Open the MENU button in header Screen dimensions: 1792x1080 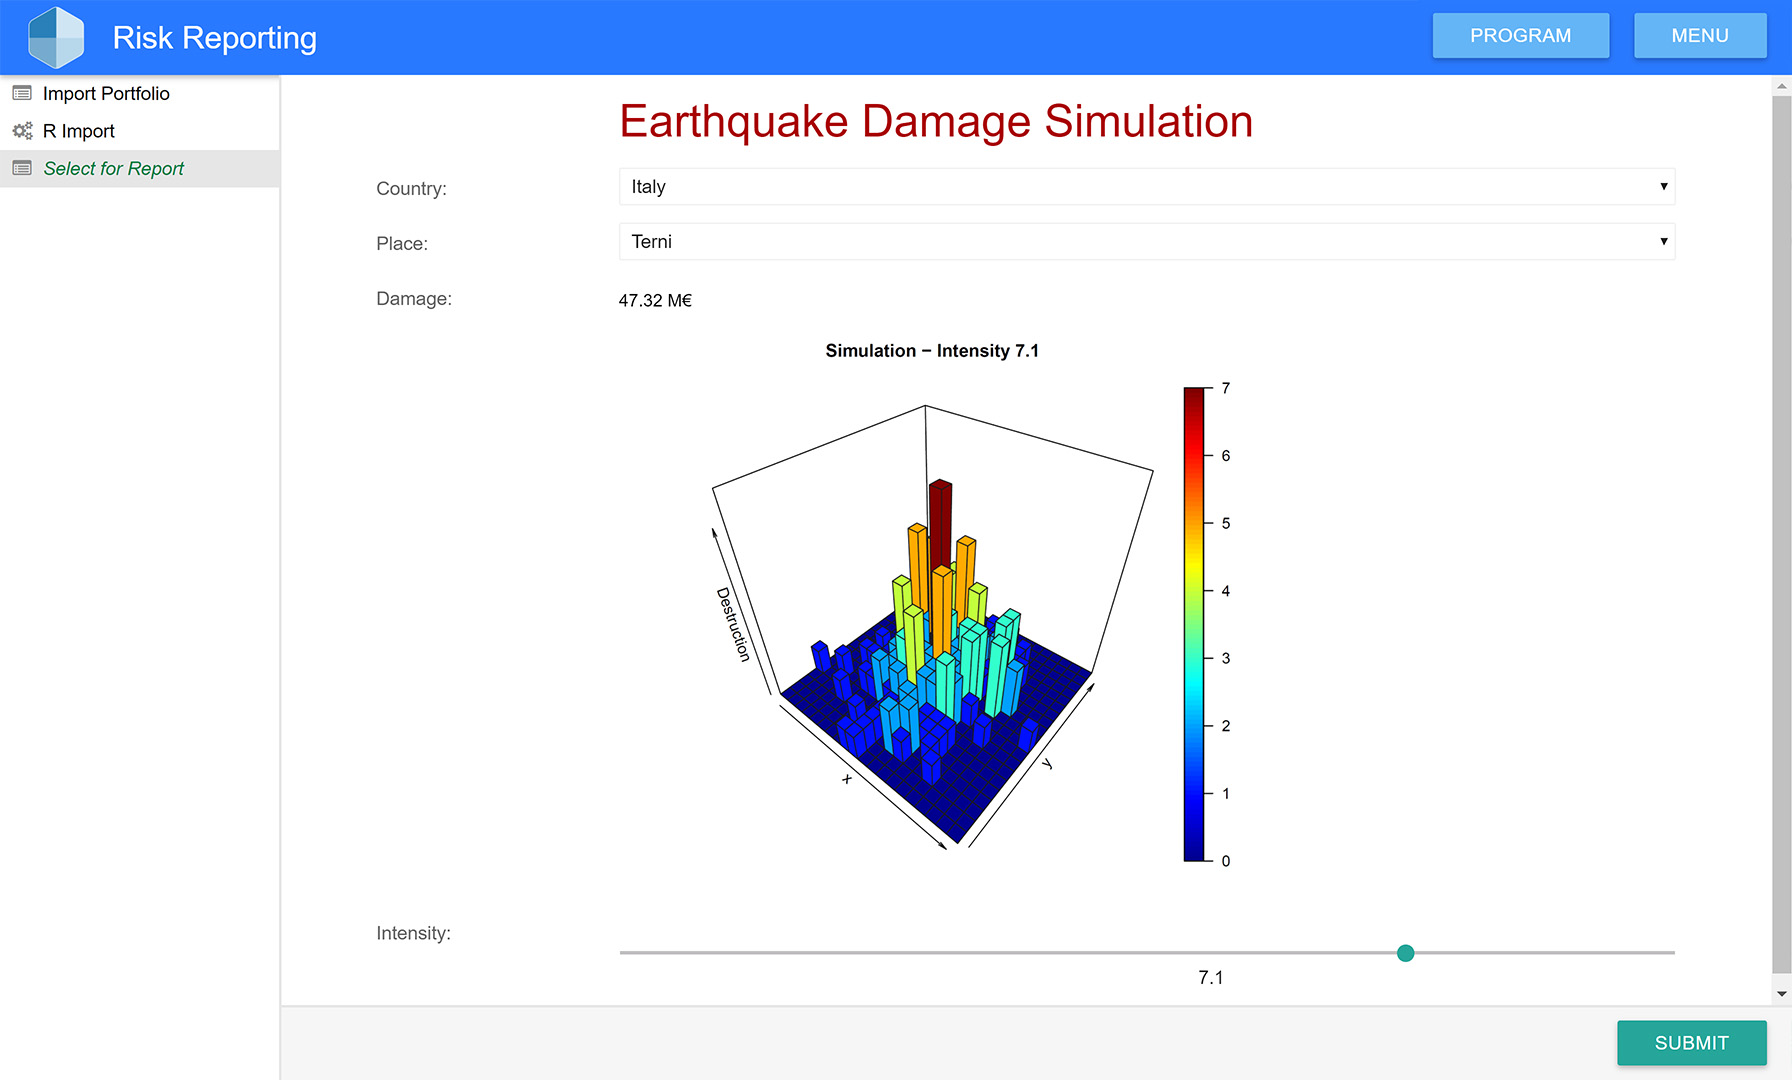pyautogui.click(x=1699, y=36)
